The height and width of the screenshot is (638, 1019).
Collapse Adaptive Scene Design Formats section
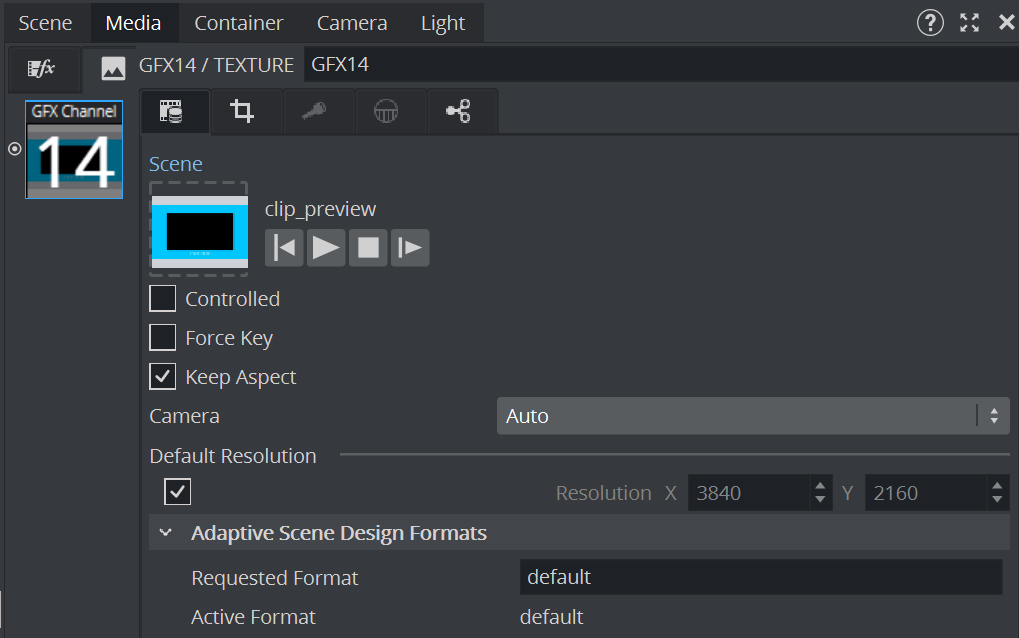[166, 533]
